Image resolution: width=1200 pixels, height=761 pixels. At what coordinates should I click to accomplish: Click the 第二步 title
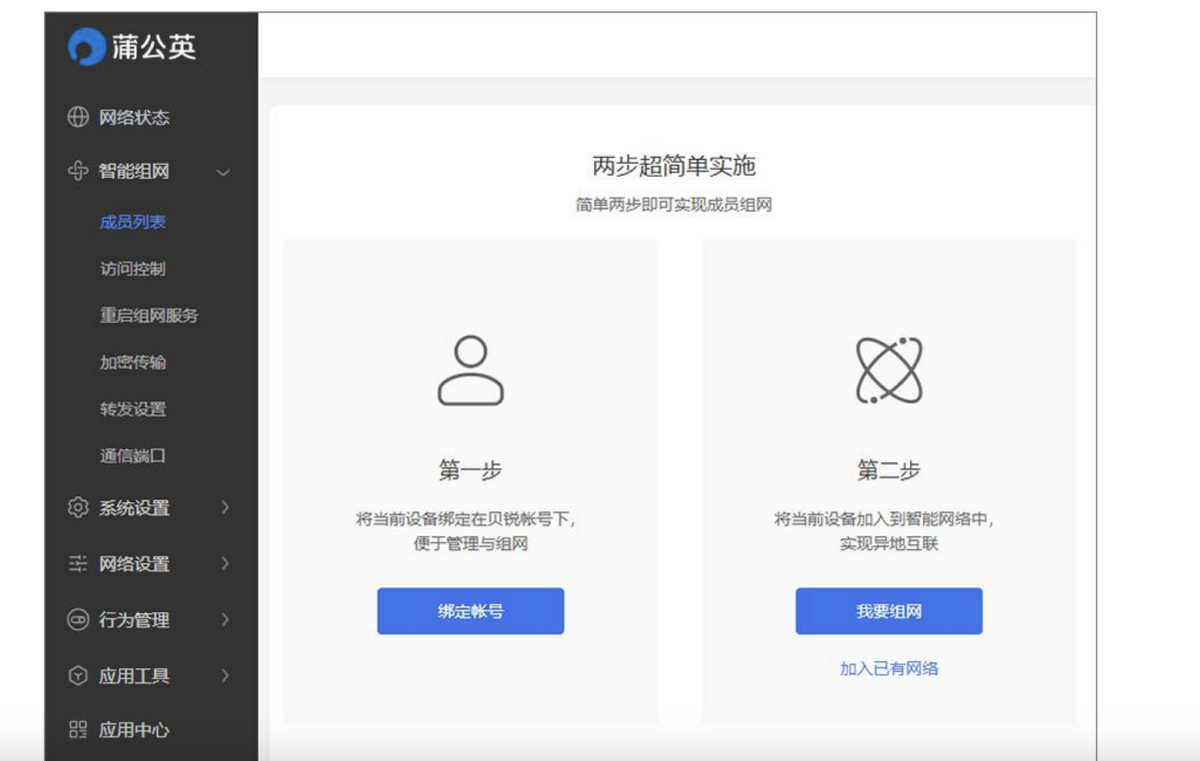click(889, 470)
